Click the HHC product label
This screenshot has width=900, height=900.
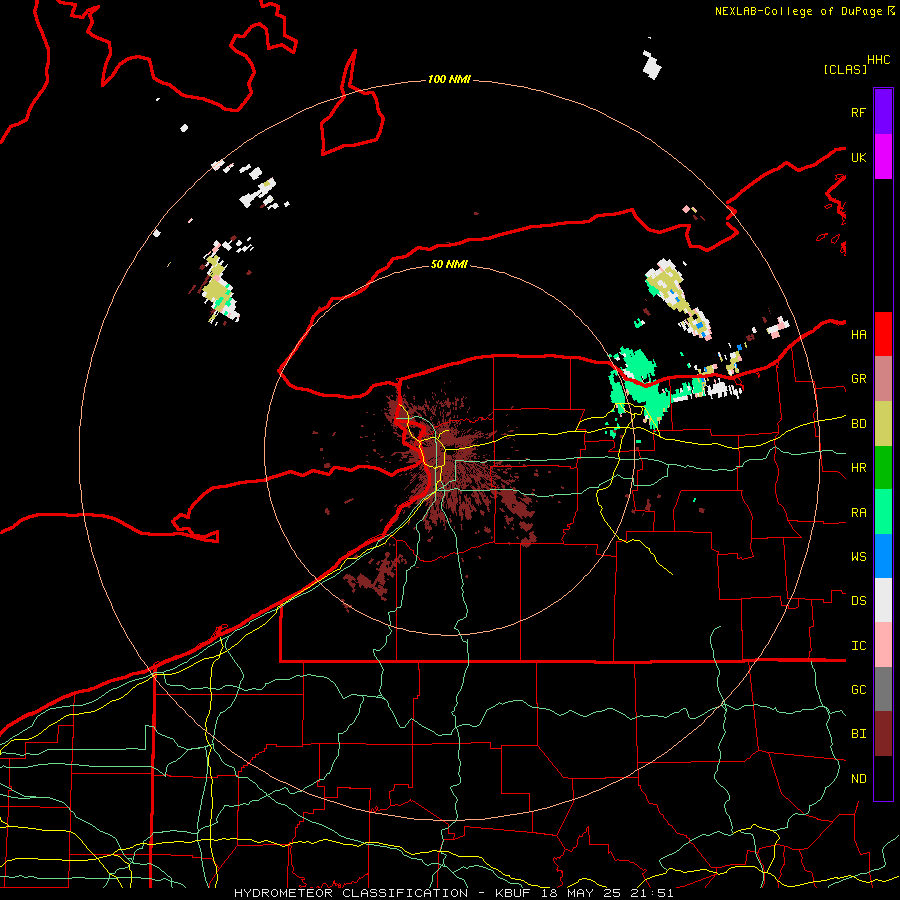(x=878, y=60)
